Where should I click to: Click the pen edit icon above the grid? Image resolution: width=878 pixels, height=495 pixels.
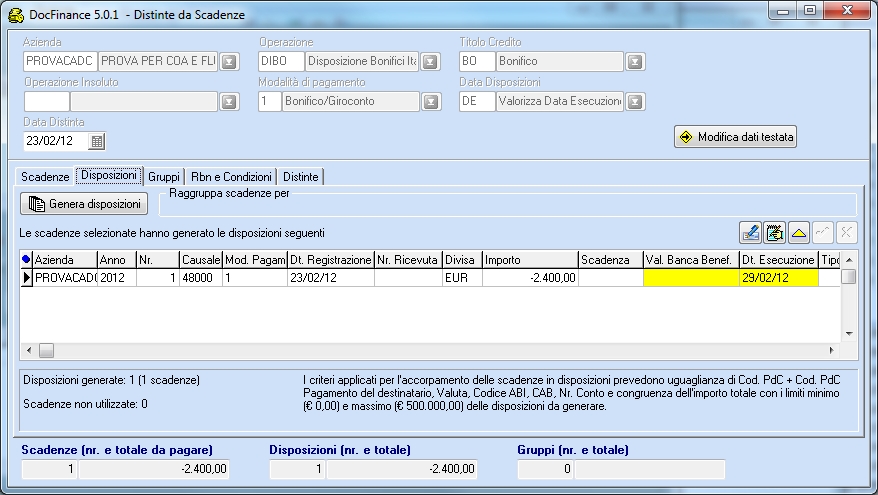point(750,233)
